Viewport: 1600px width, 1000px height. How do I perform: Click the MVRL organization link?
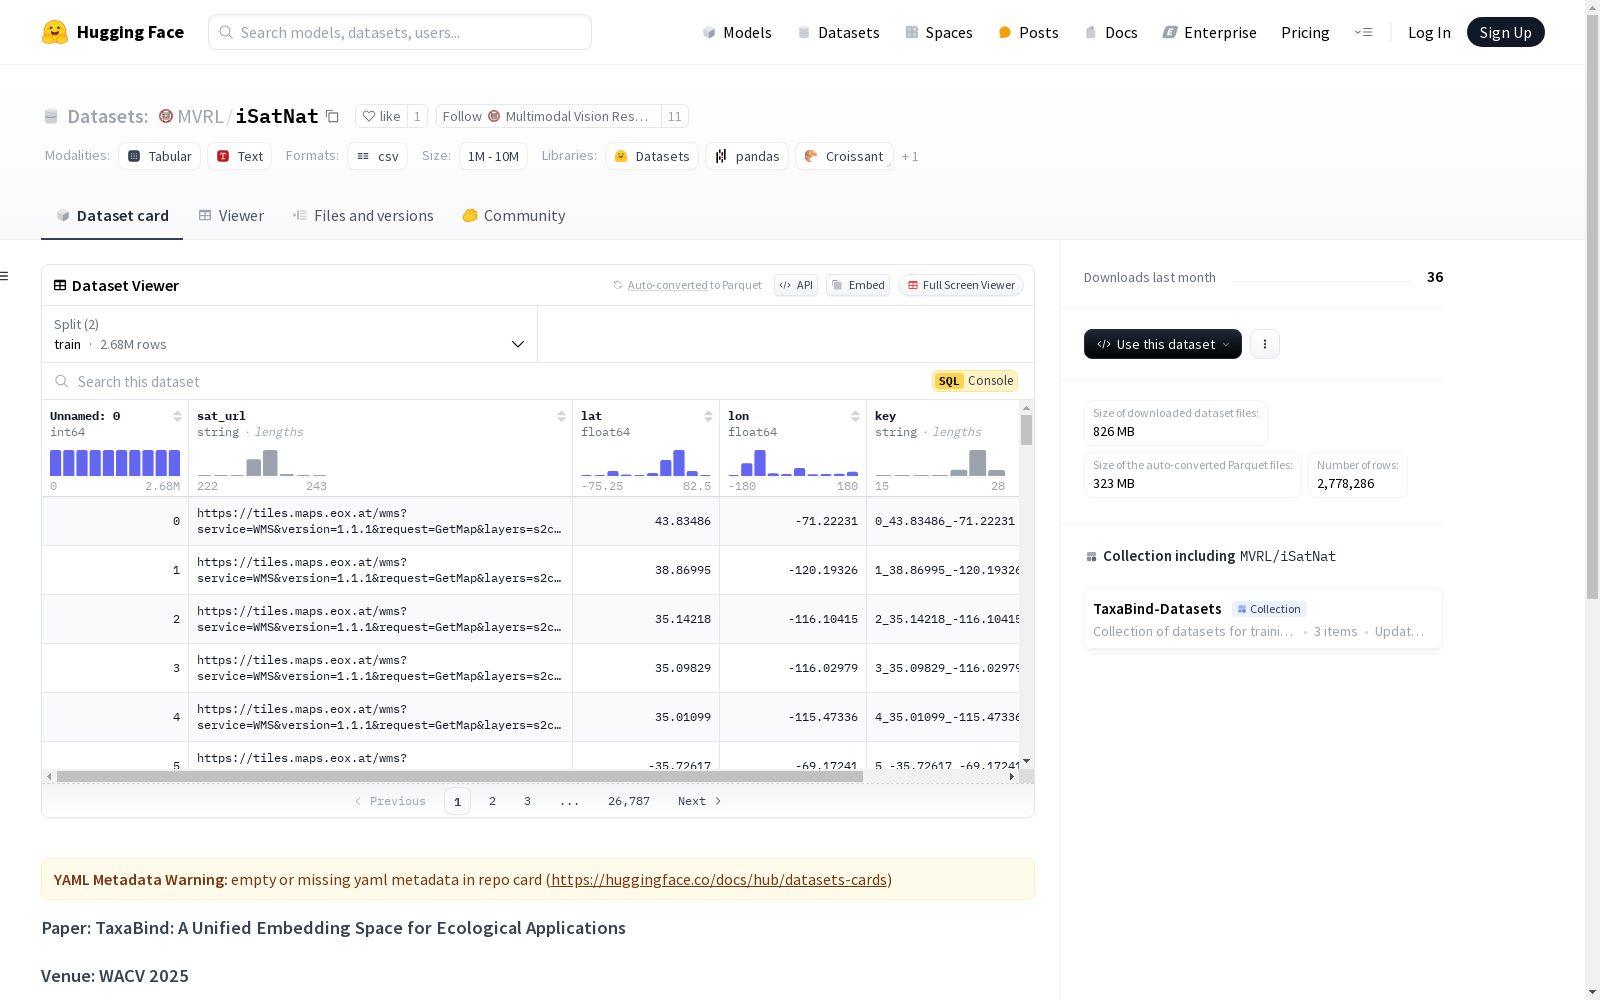[200, 117]
